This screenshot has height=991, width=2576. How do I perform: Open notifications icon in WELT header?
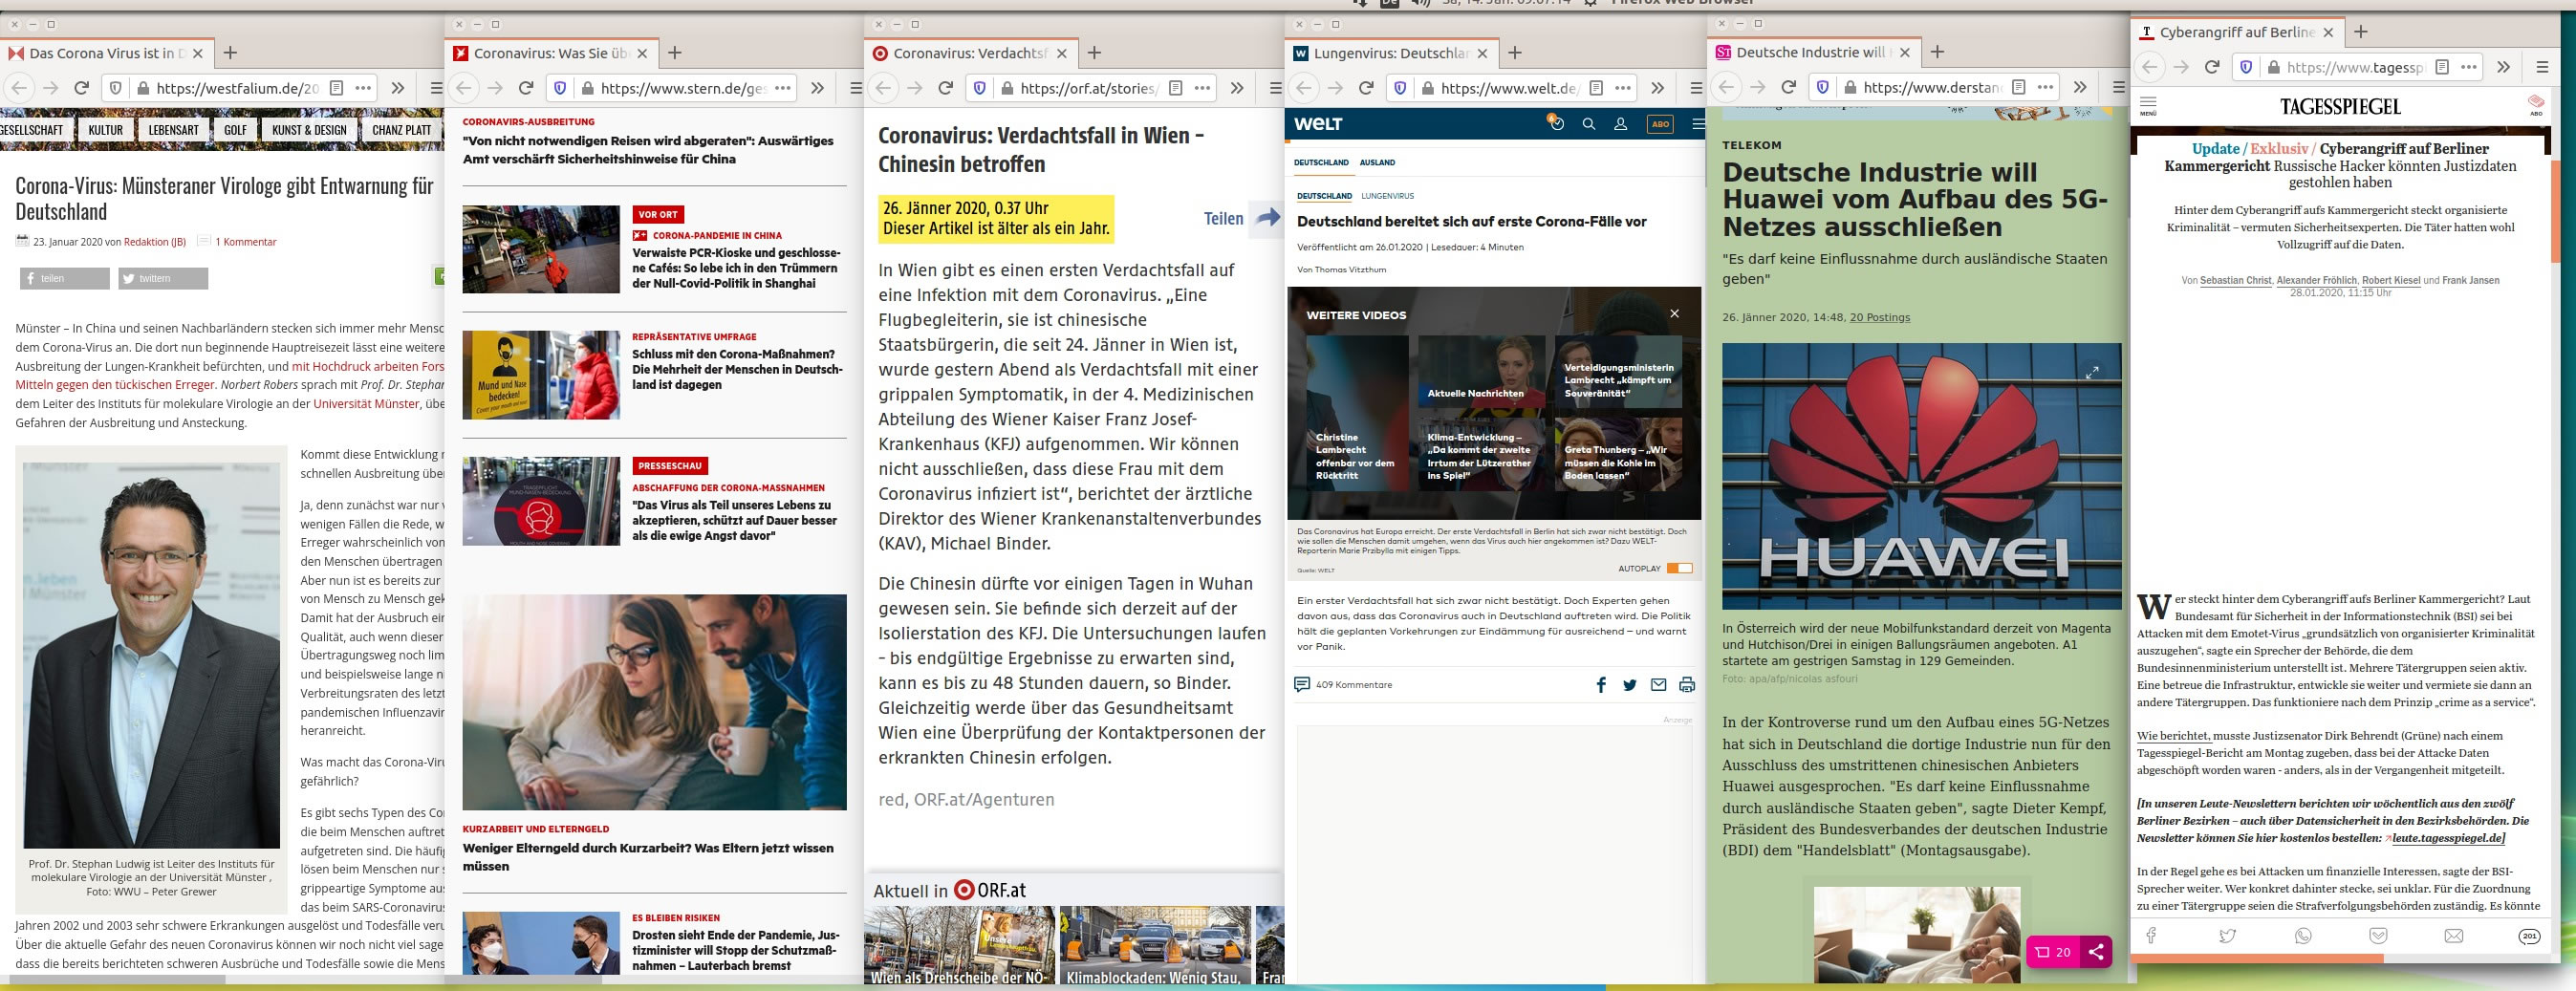[x=1555, y=123]
